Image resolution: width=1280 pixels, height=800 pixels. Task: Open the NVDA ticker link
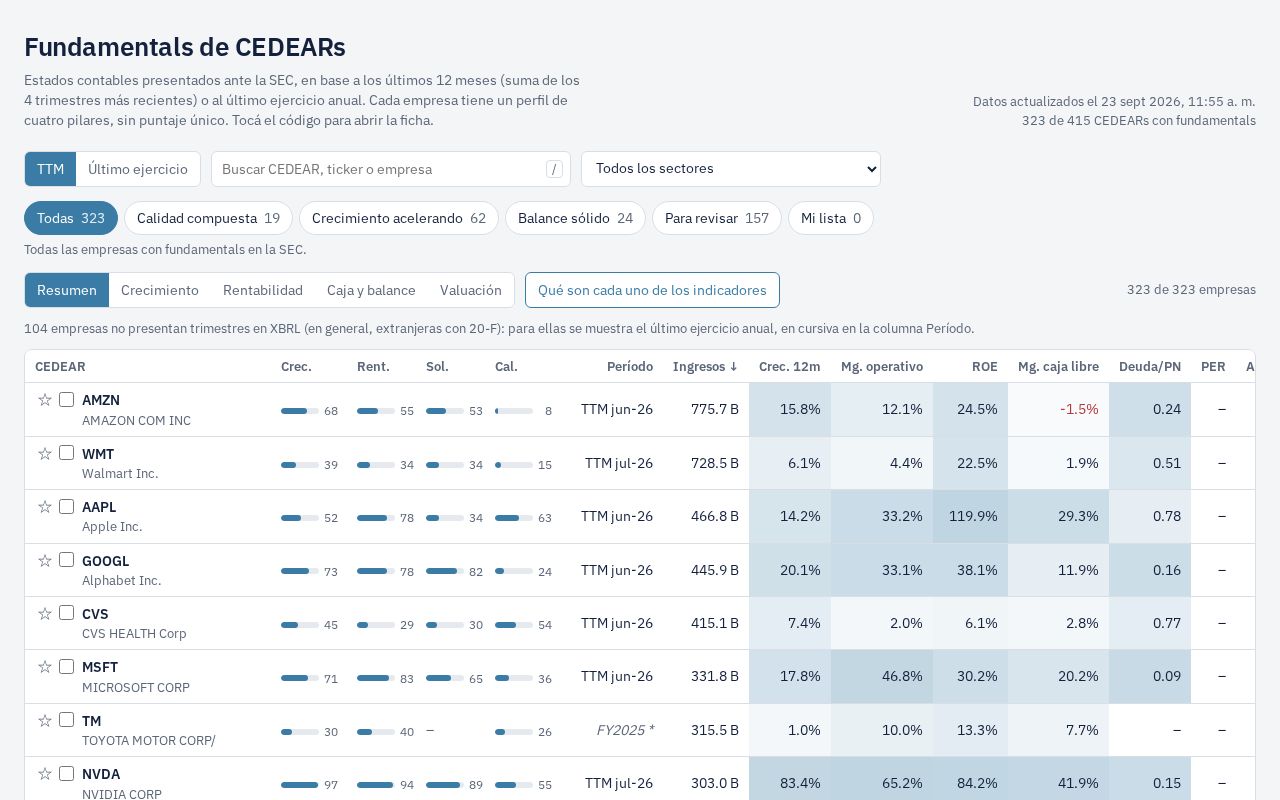101,774
